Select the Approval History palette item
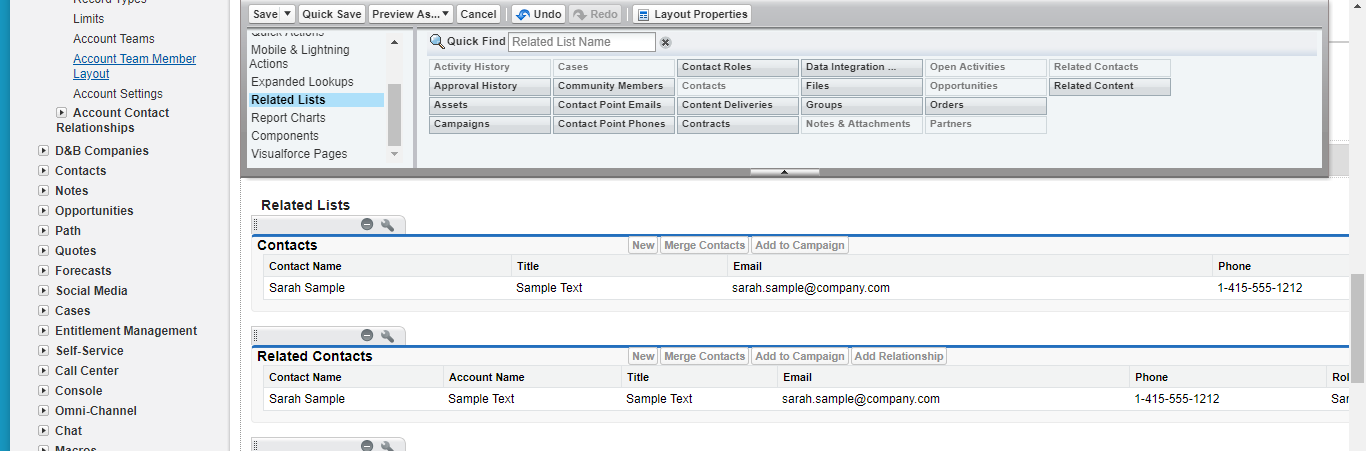Image resolution: width=1366 pixels, height=451 pixels. click(x=490, y=86)
